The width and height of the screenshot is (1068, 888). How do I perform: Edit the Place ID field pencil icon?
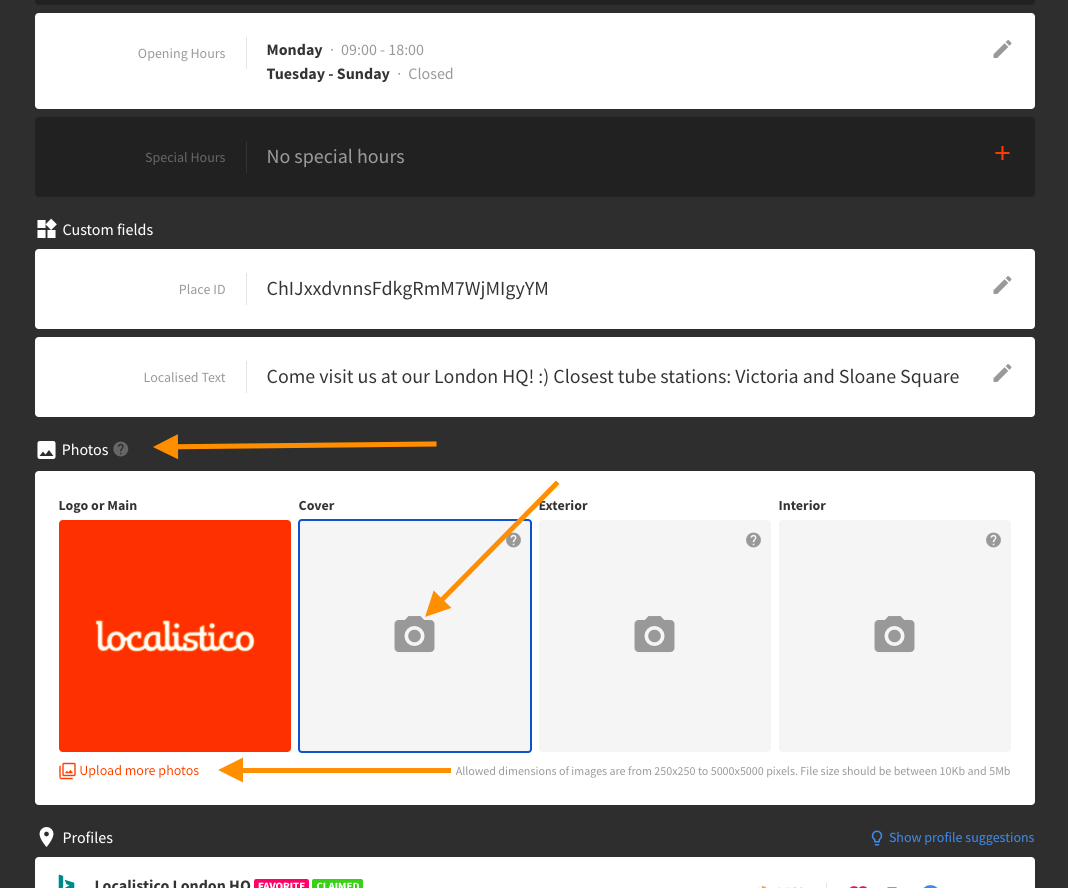coord(1002,285)
